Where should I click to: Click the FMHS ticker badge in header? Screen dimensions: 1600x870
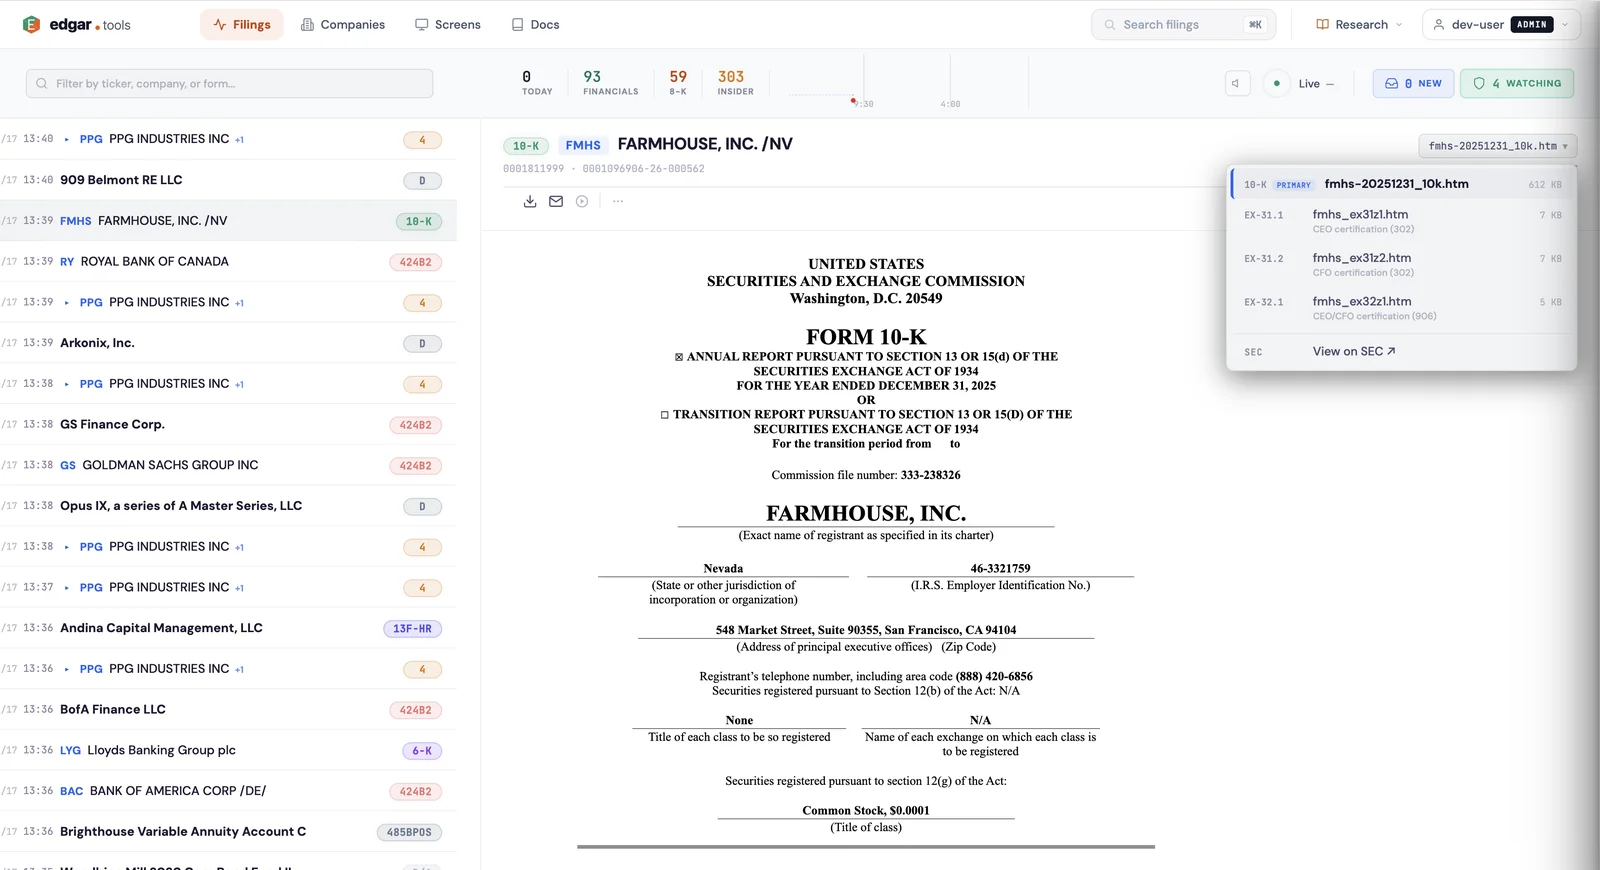pos(583,145)
